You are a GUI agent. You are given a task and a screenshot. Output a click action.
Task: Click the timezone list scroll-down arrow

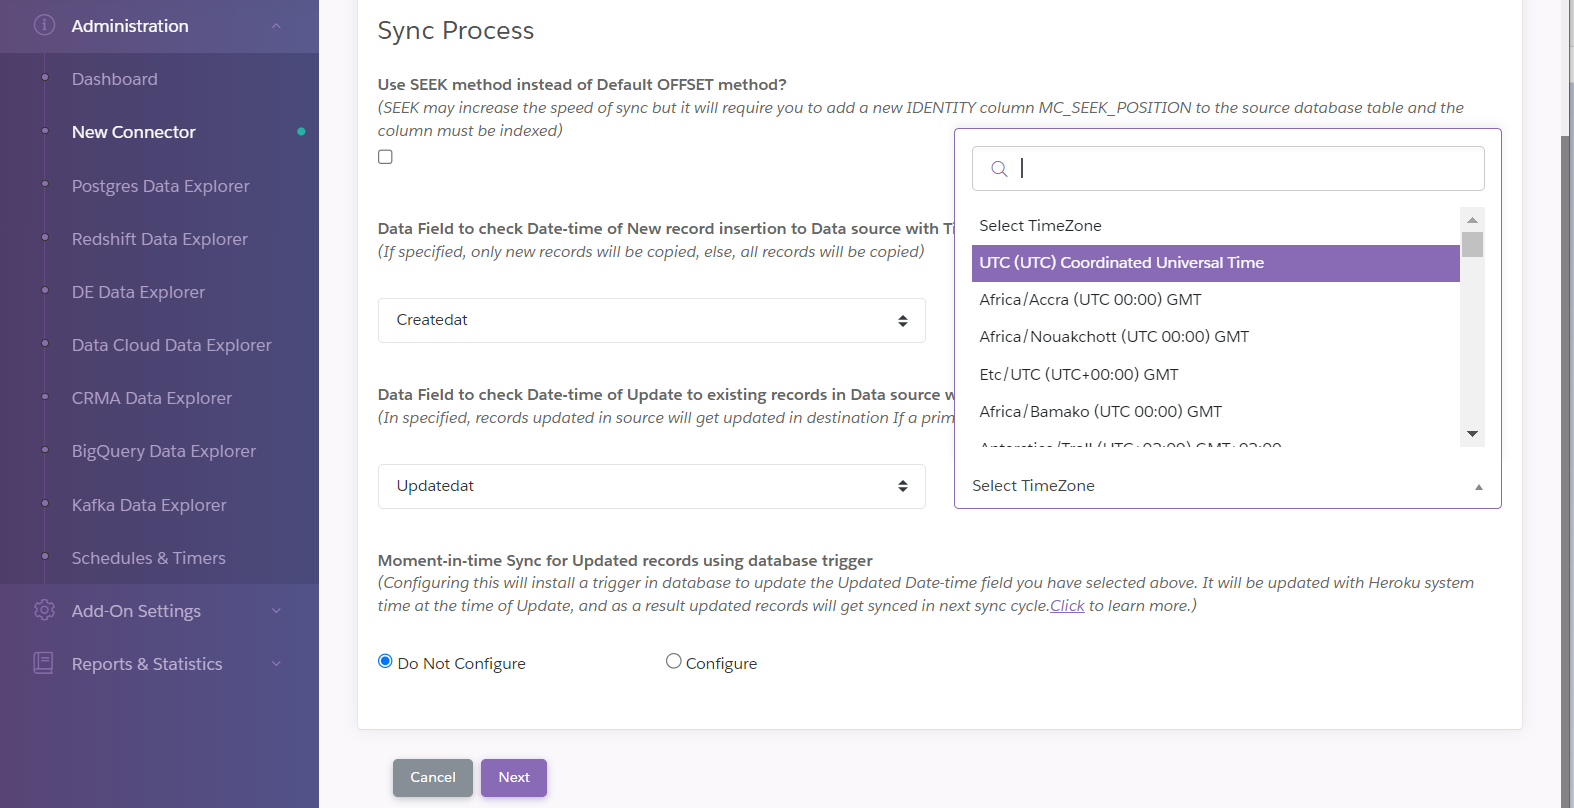[x=1472, y=434]
